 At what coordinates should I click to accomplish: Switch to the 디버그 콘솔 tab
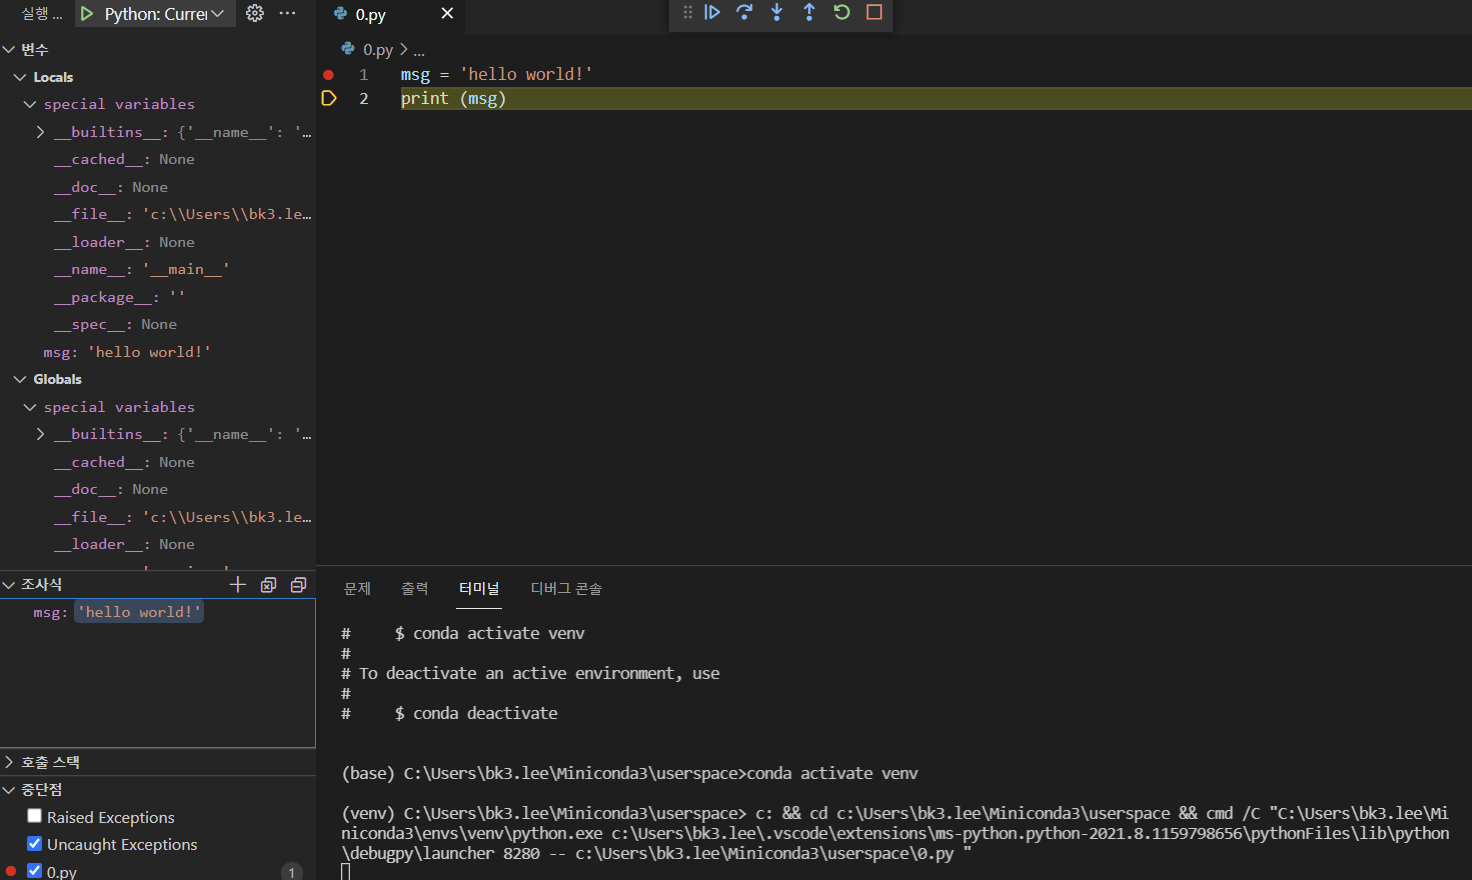566,589
